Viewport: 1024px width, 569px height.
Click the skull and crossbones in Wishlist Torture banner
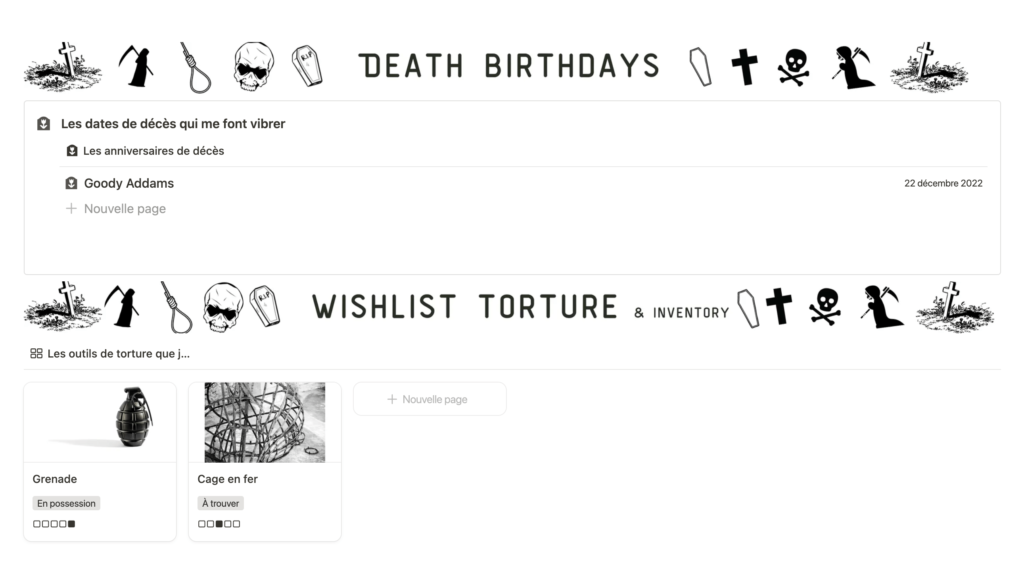click(x=825, y=306)
